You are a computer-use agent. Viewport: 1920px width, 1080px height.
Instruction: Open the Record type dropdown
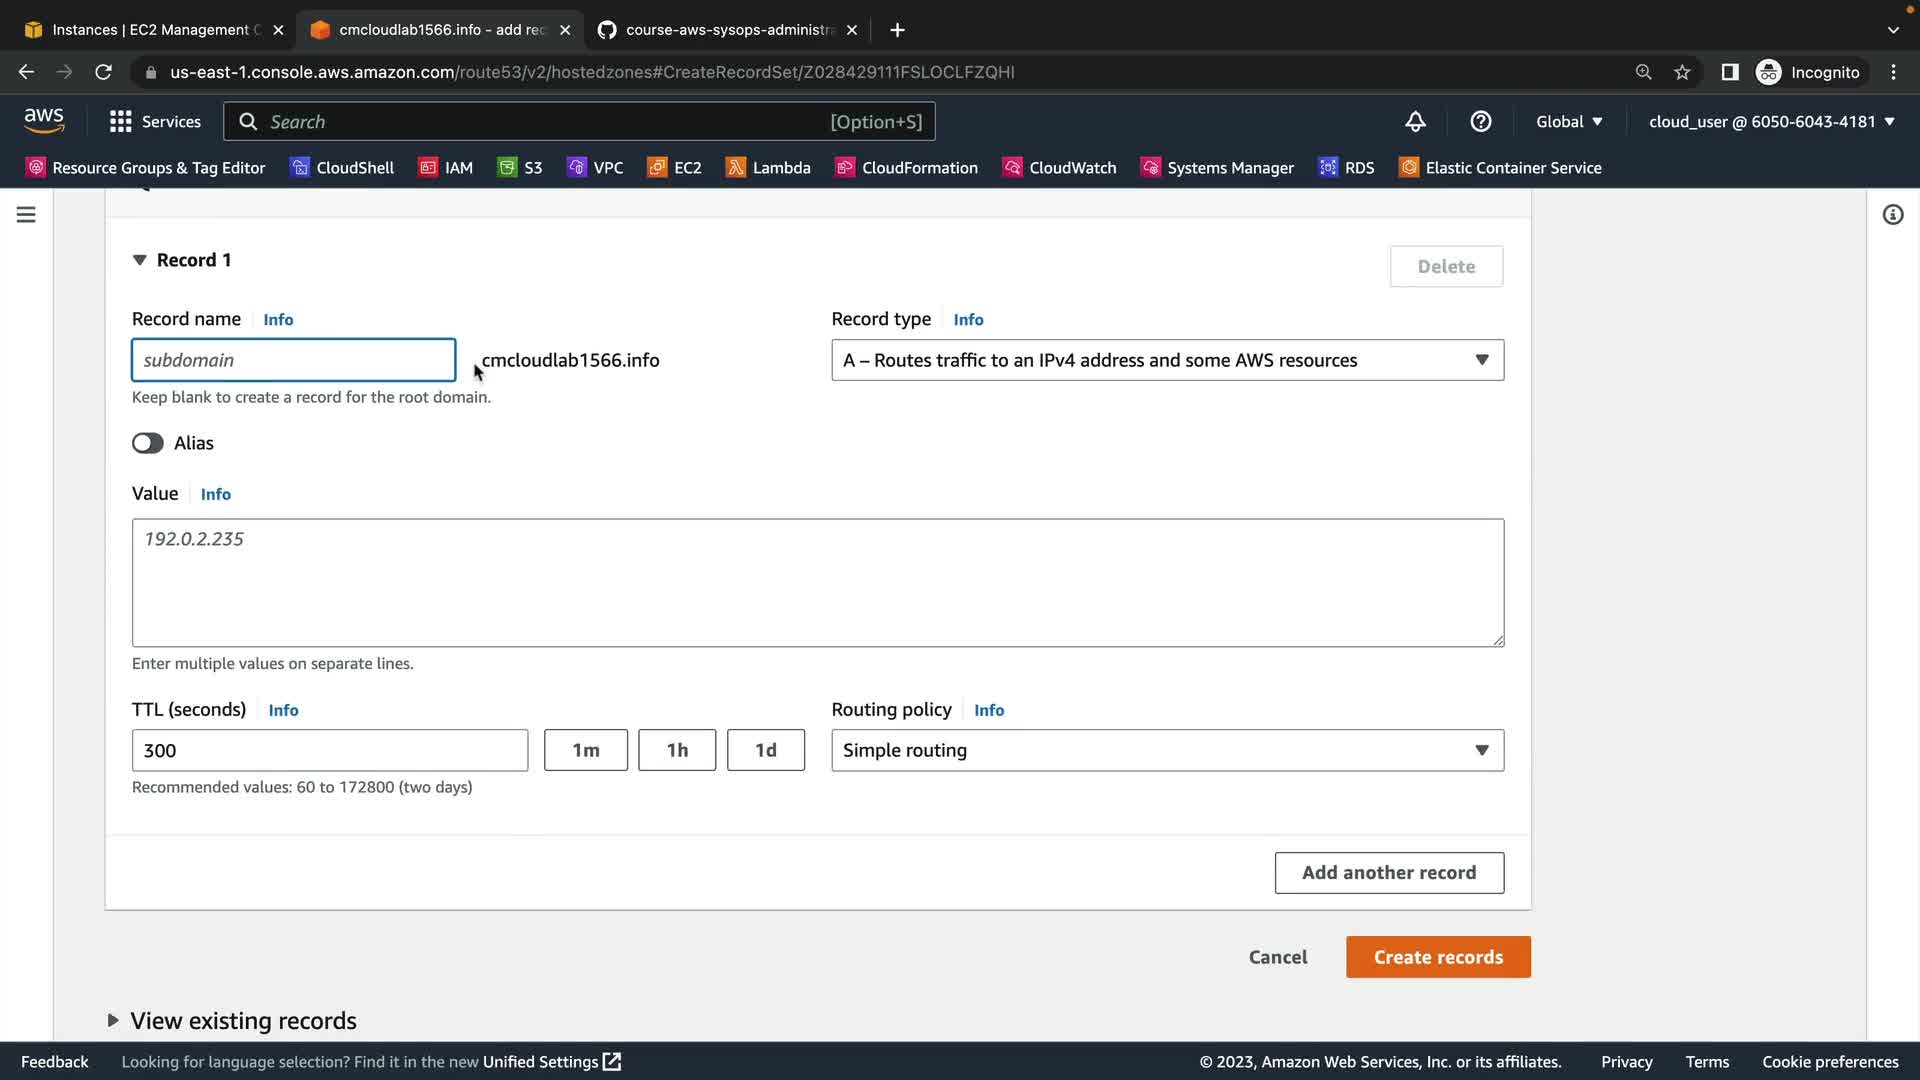pyautogui.click(x=1167, y=360)
